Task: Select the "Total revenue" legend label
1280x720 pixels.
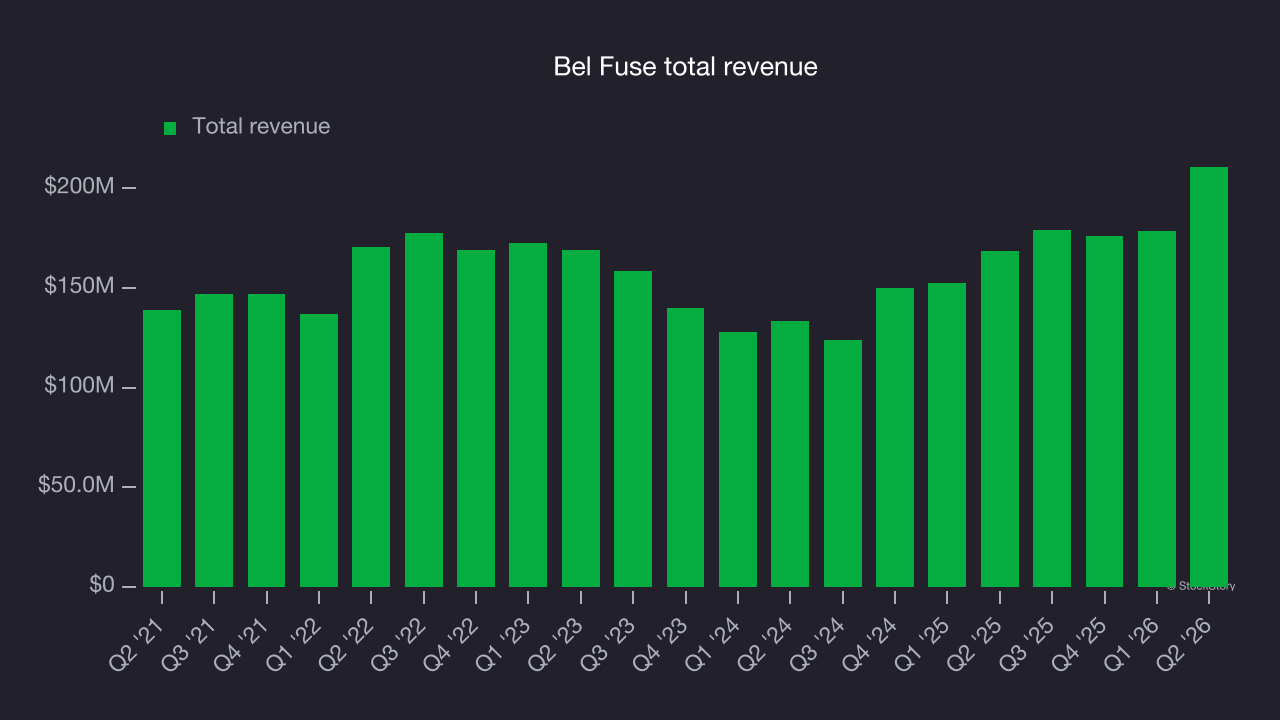Action: 261,126
